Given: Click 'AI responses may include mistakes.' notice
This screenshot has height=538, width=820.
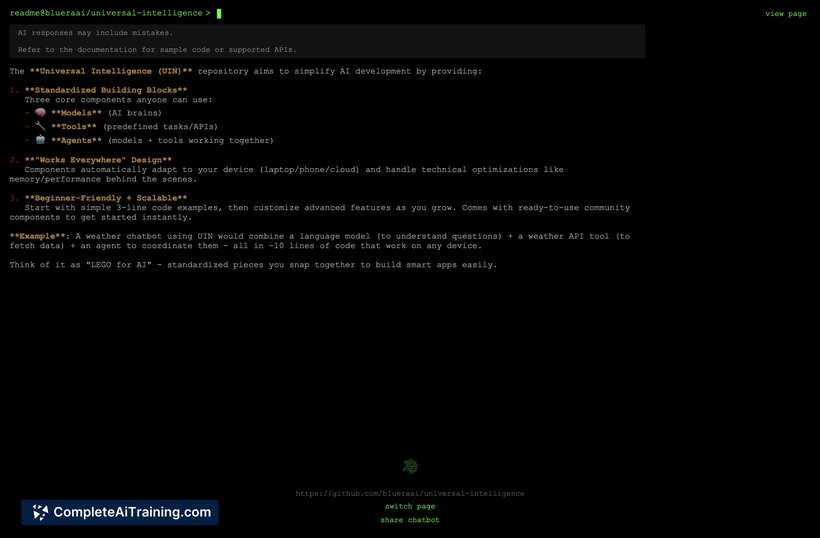Looking at the screenshot, I should pyautogui.click(x=95, y=32).
